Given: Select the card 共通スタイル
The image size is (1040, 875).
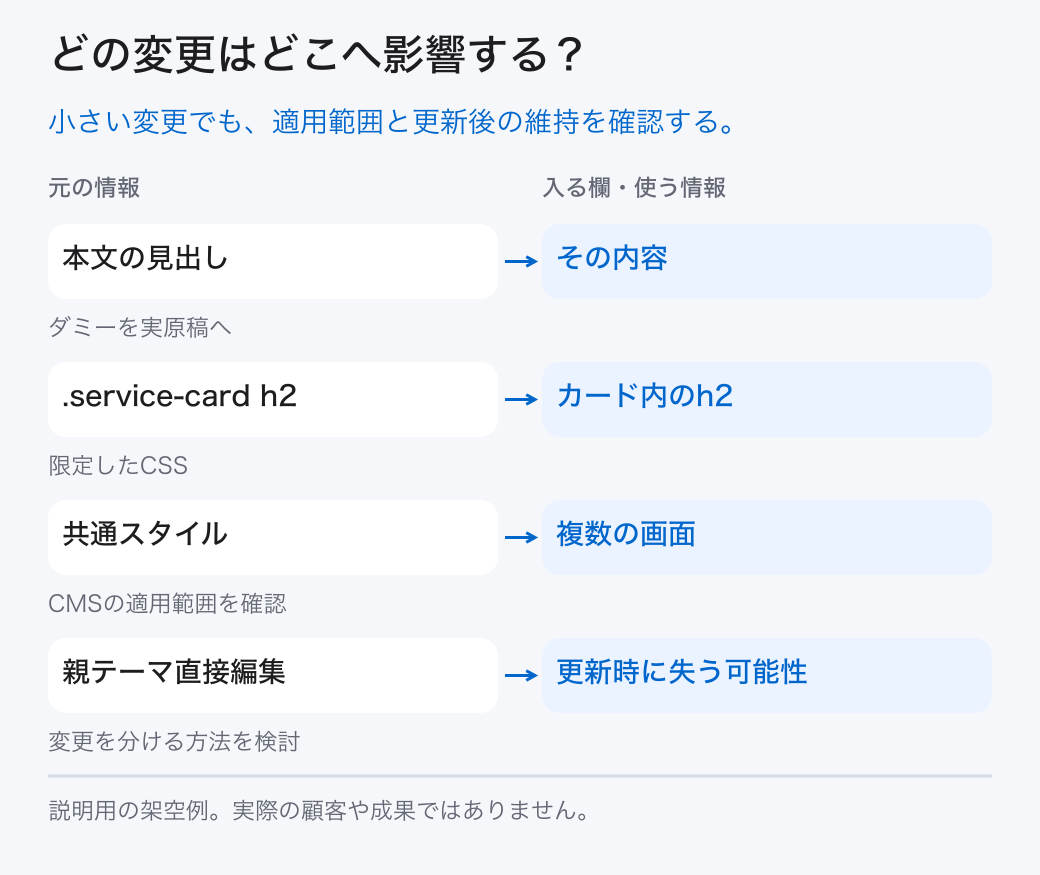Looking at the screenshot, I should click(273, 537).
